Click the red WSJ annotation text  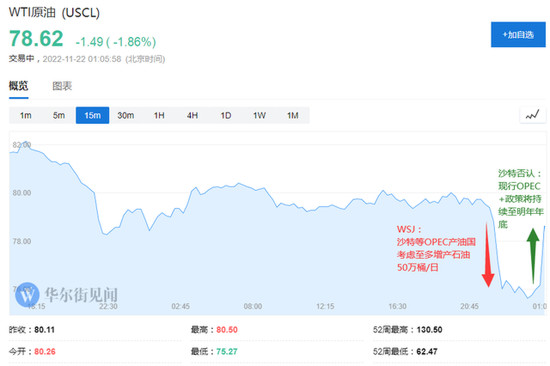436,248
